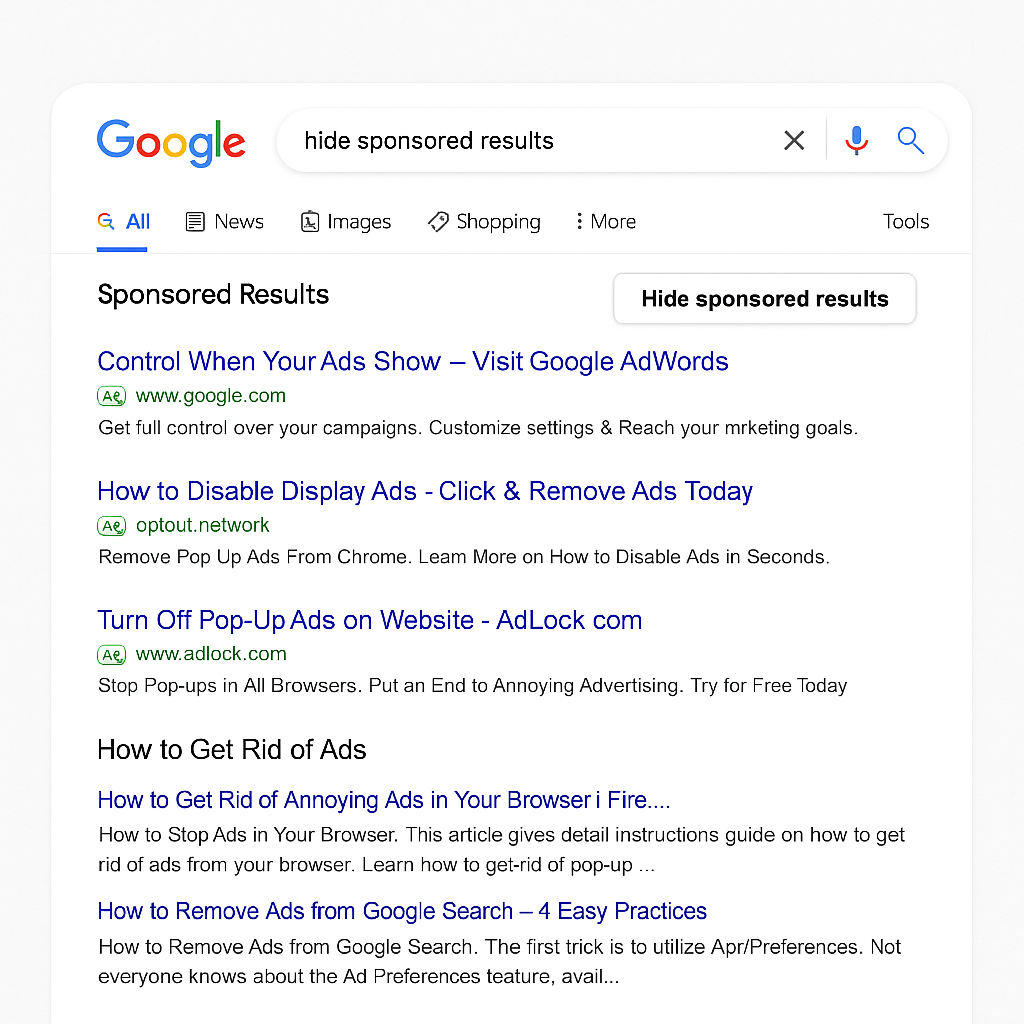Screen dimensions: 1024x1024
Task: Open the Google AdWords sponsored link
Action: (x=412, y=362)
